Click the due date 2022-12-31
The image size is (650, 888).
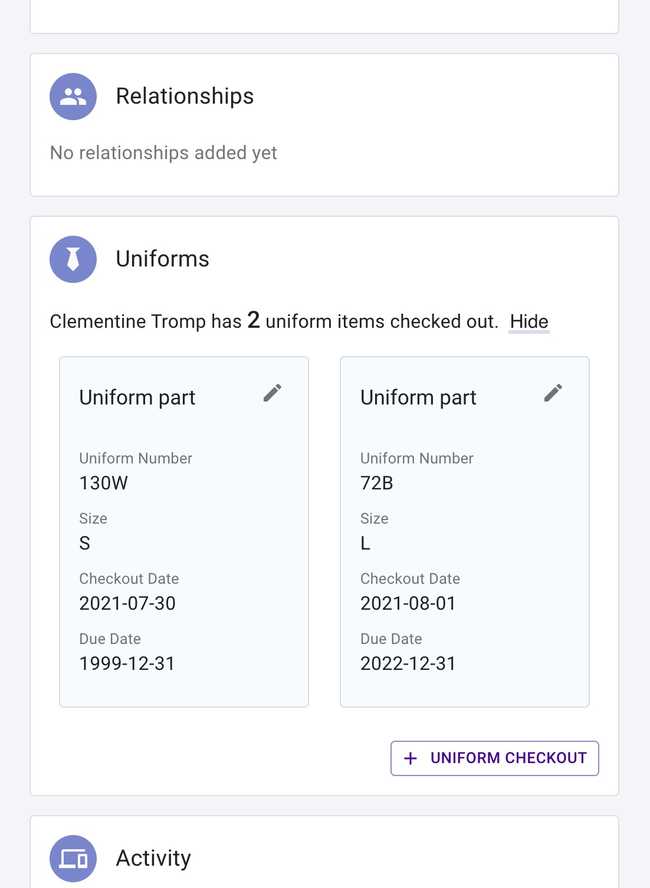point(408,663)
